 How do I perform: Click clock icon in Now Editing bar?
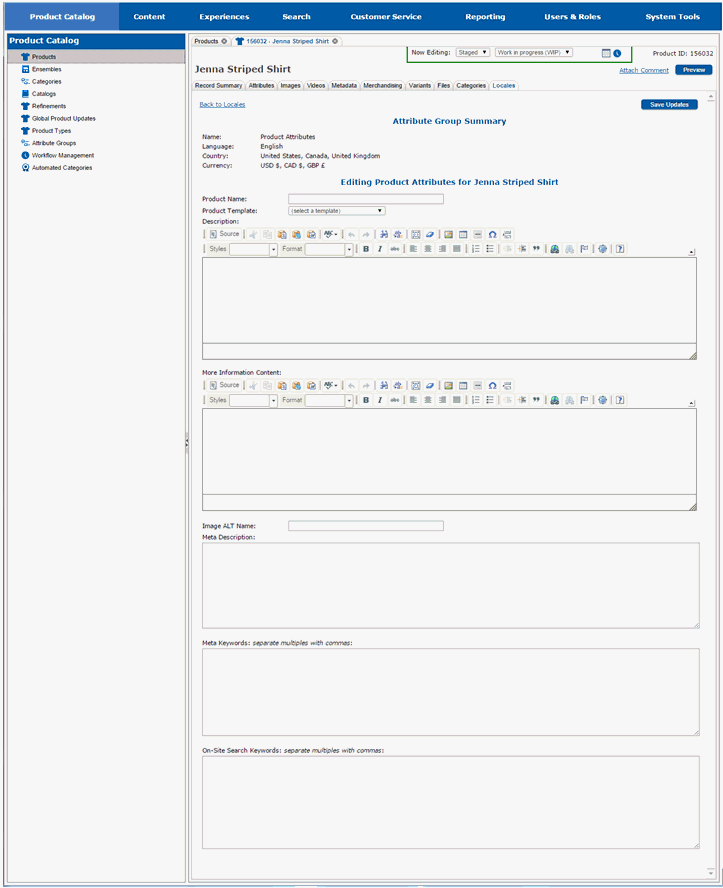coord(617,53)
